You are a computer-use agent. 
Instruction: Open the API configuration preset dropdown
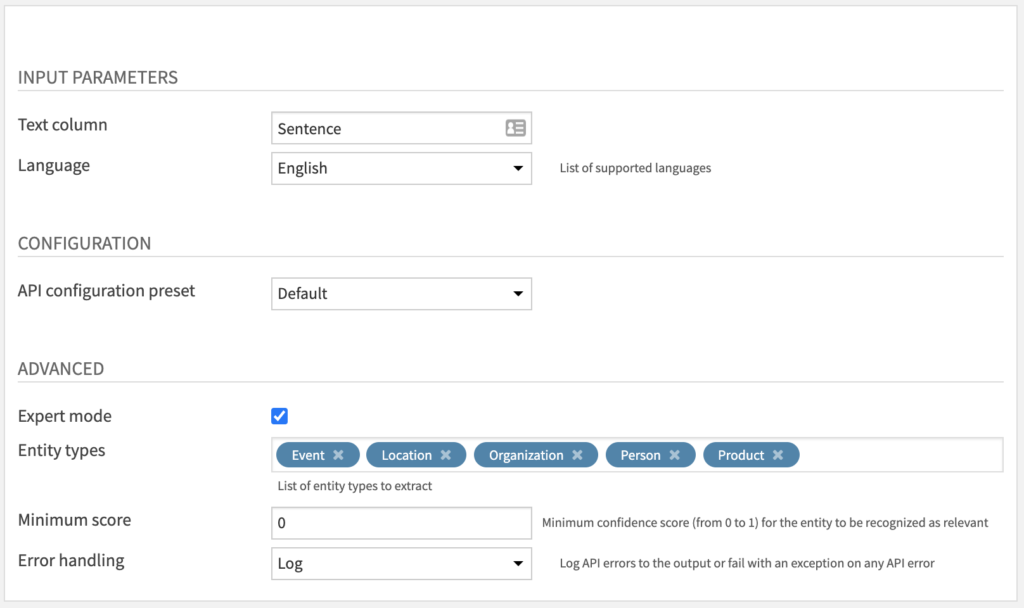pos(402,294)
